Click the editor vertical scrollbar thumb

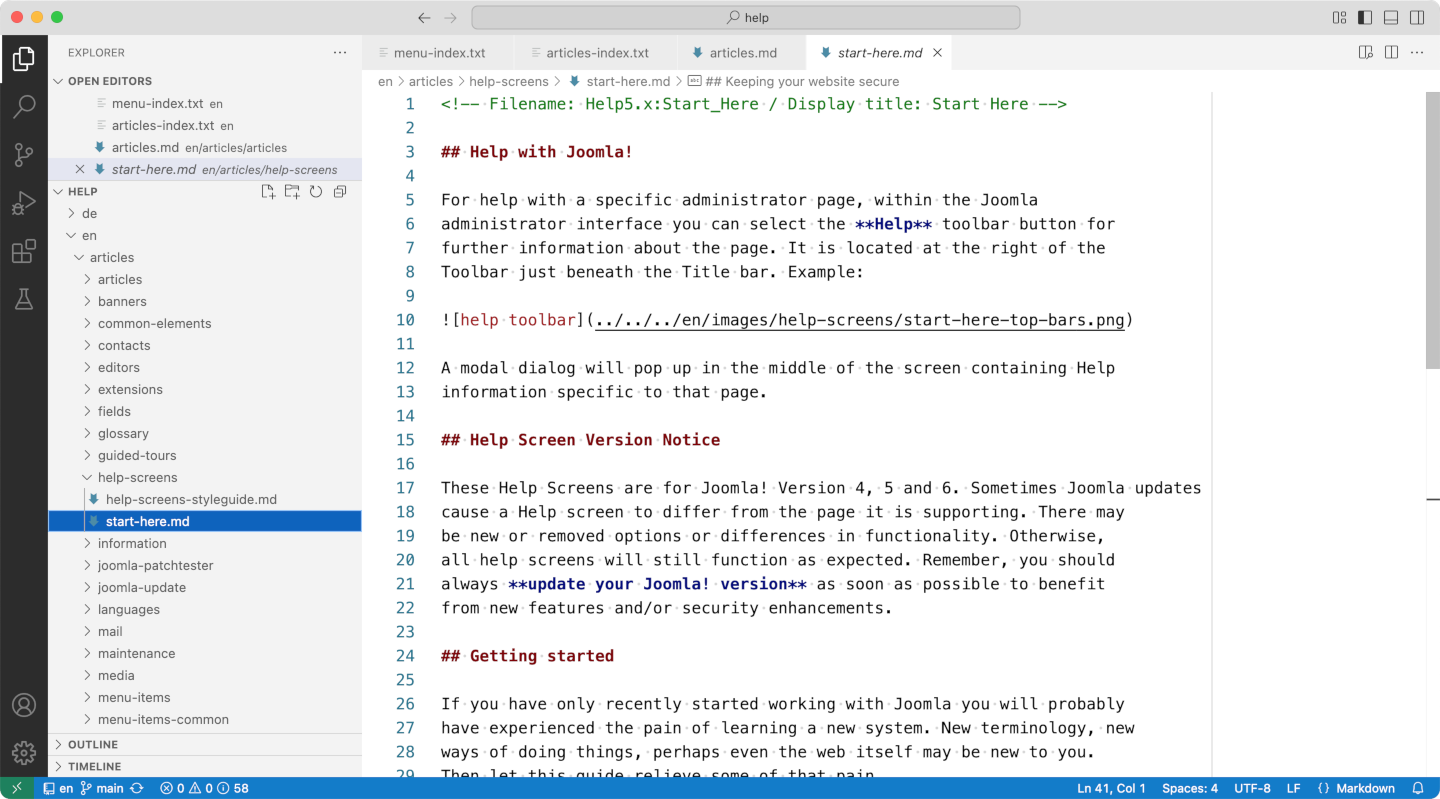[x=1432, y=230]
